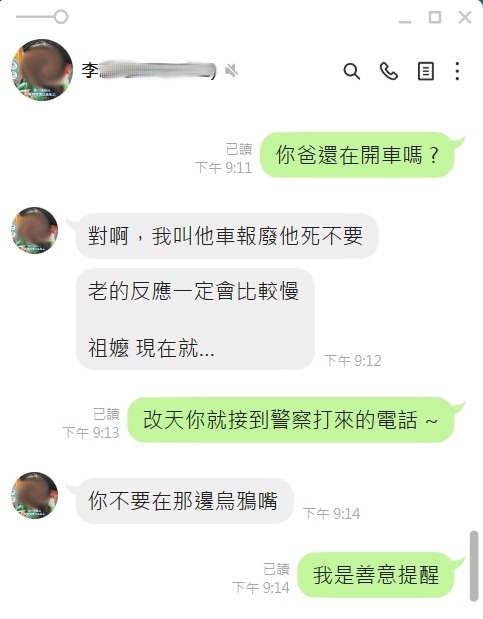
Task: Maximize the chat window
Action: pos(435,18)
